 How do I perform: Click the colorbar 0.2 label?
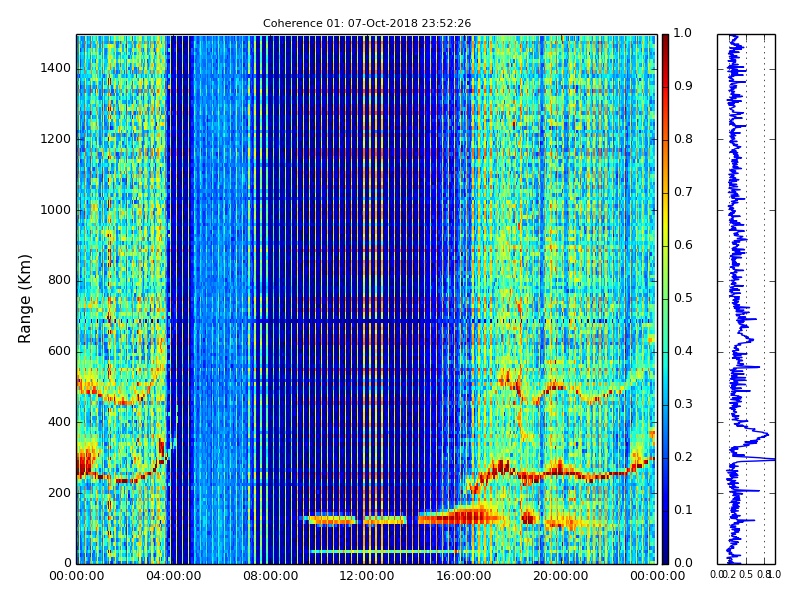683,457
